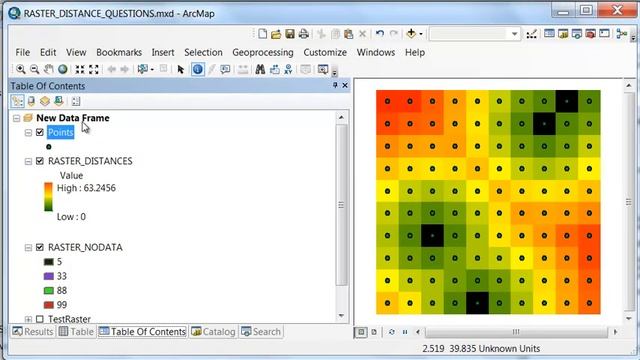Uncheck the Points layer checkbox
The height and width of the screenshot is (360, 640).
(x=40, y=132)
